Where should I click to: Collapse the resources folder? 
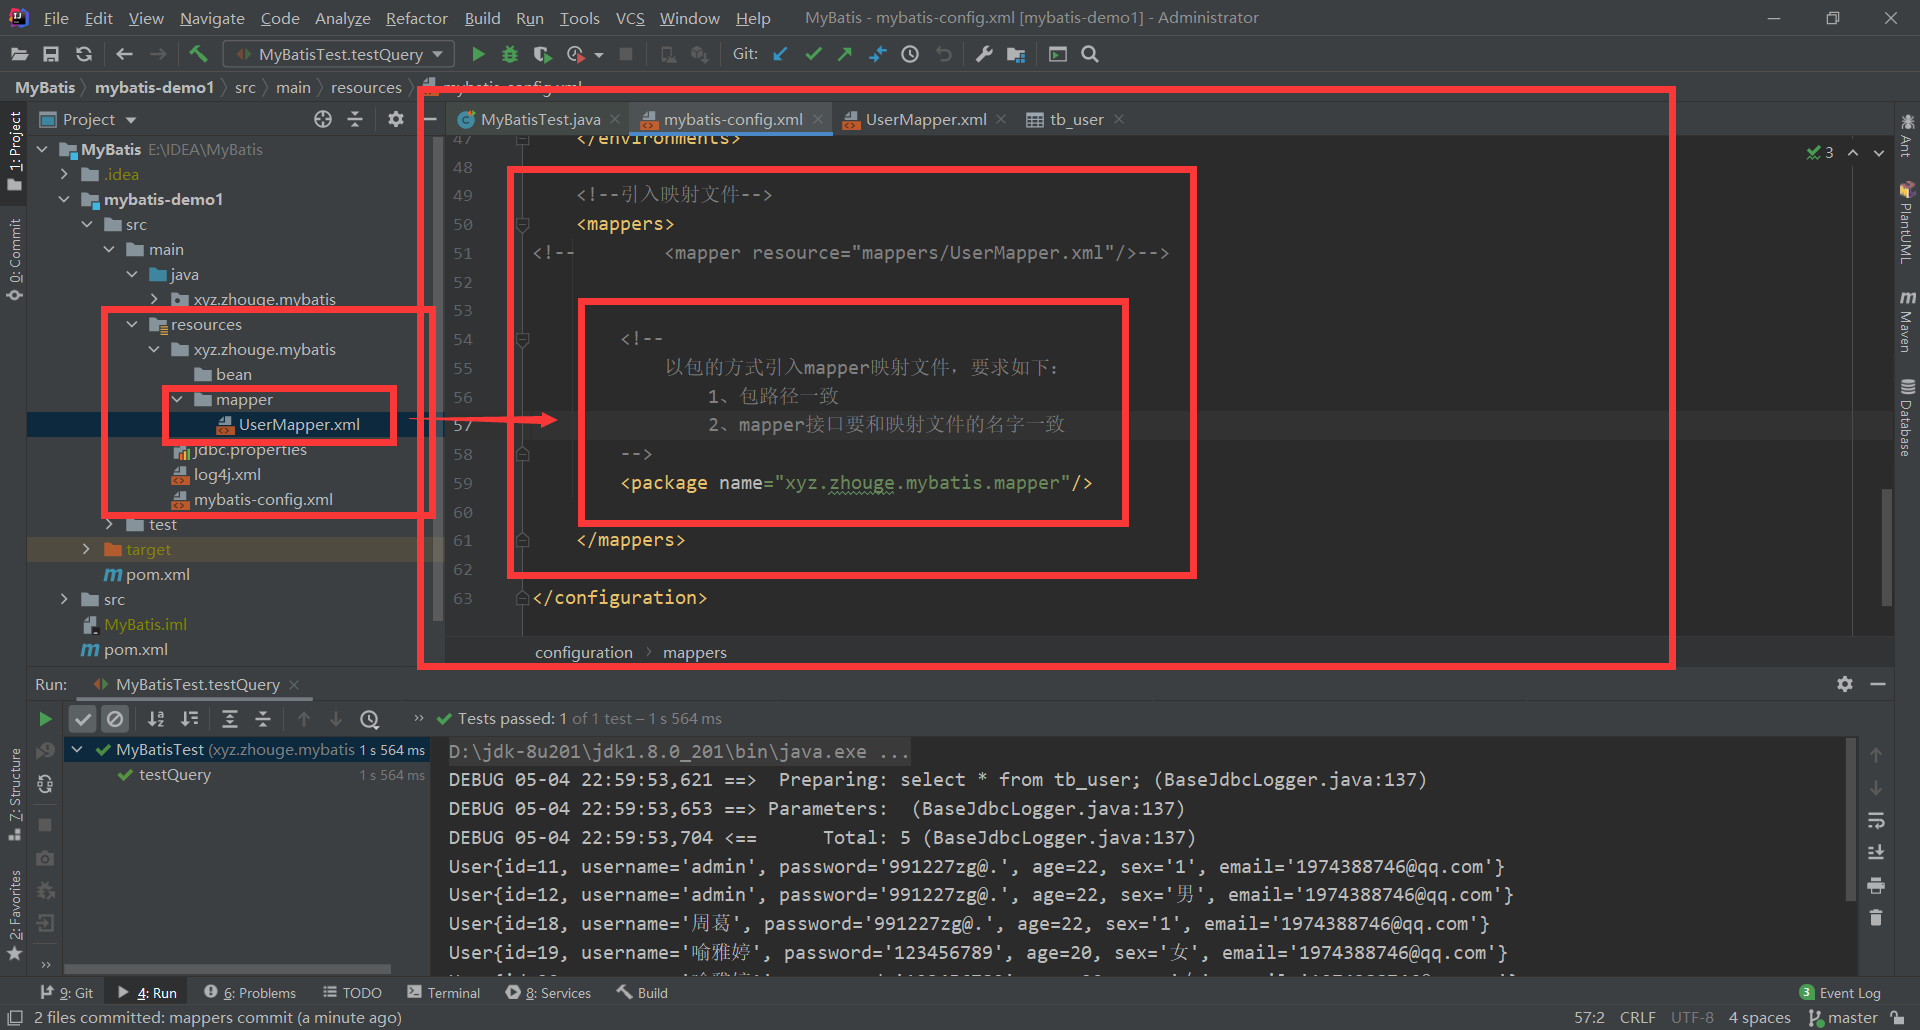131,324
